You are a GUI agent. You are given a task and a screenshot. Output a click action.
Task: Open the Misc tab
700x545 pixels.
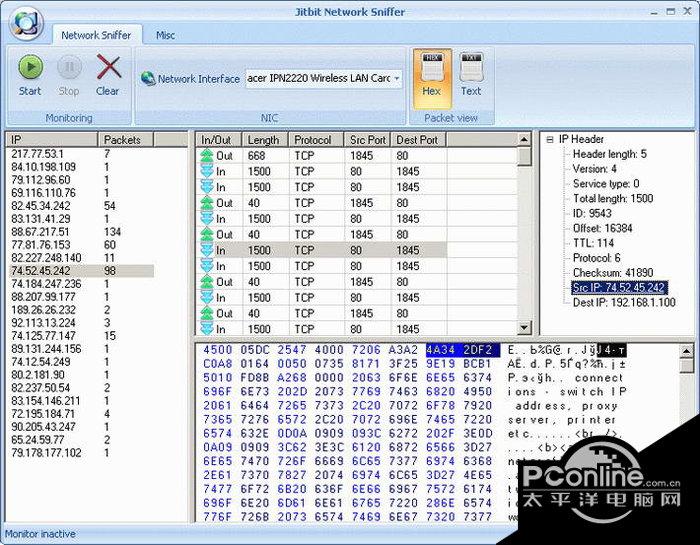(x=165, y=35)
